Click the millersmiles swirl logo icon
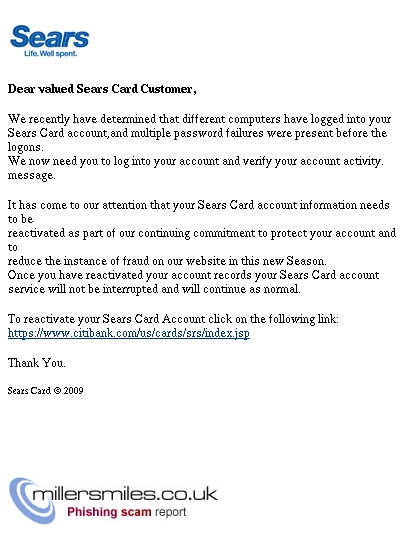The width and height of the screenshot is (408, 533). [31, 500]
